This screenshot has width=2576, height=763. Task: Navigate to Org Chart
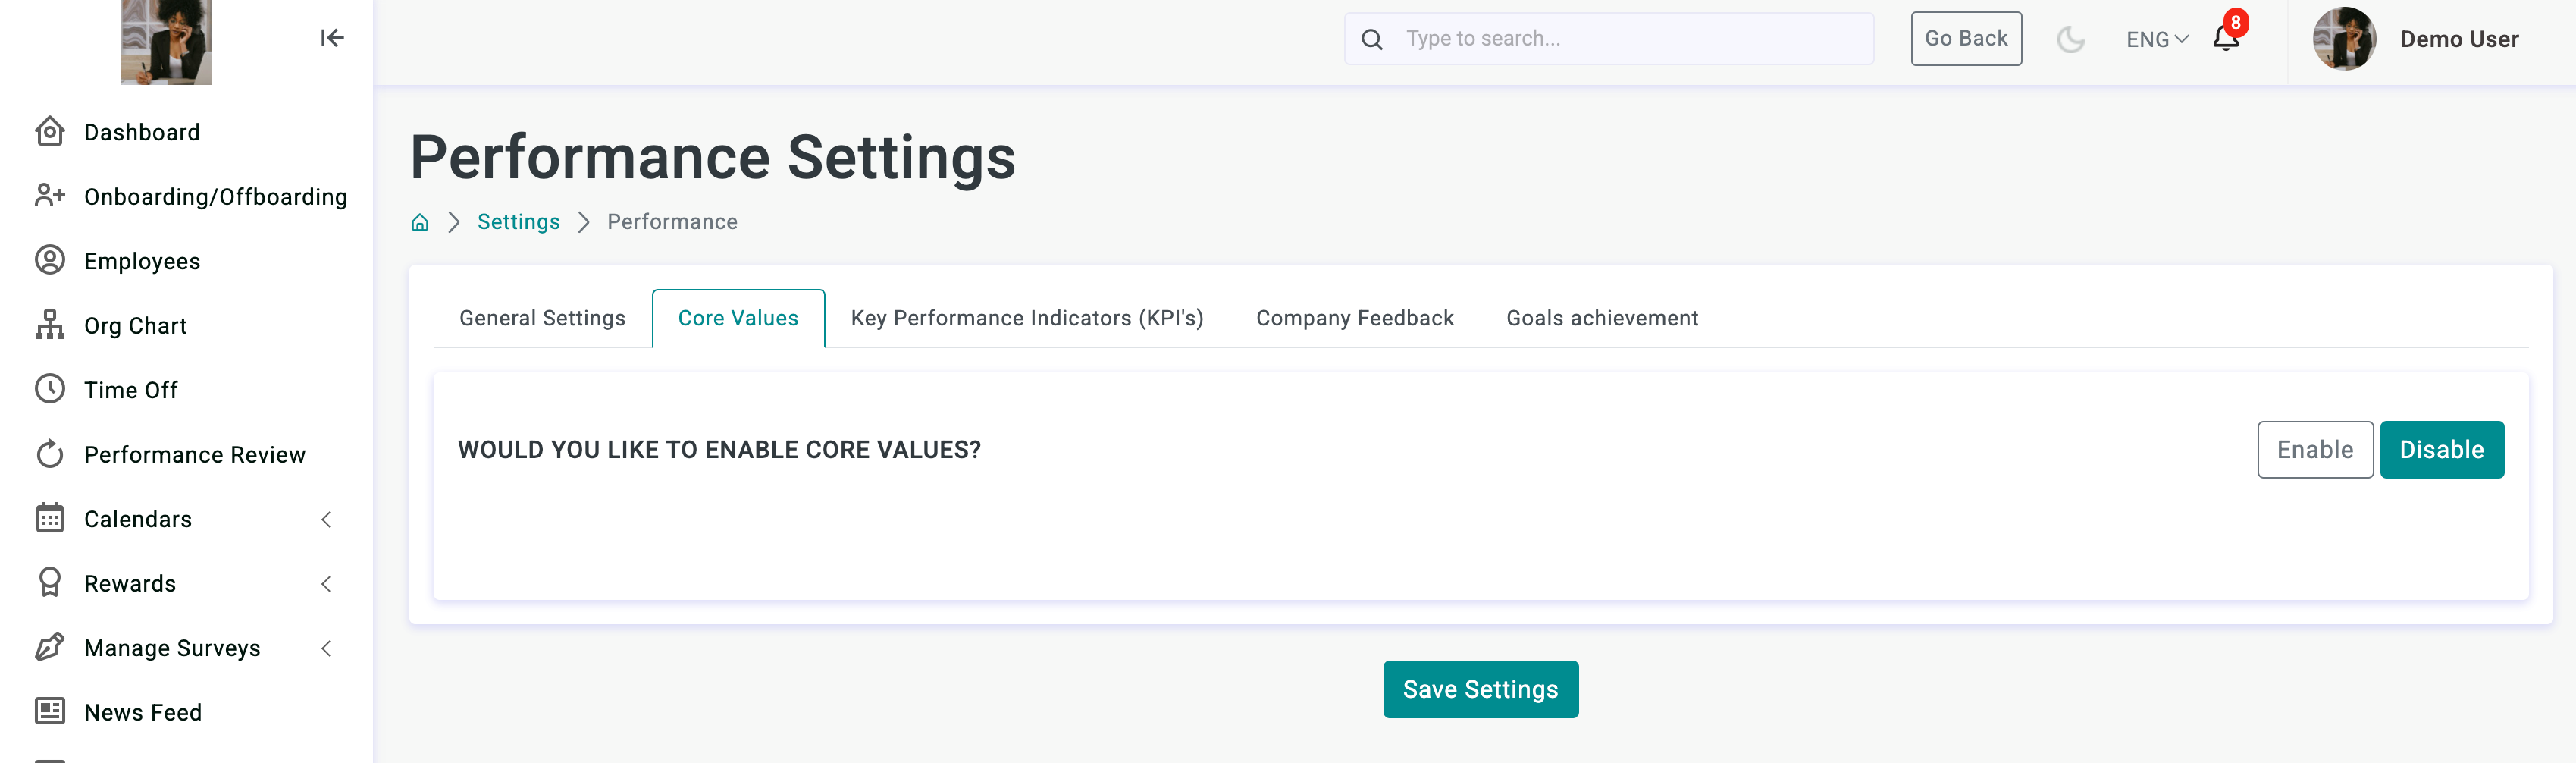tap(135, 326)
